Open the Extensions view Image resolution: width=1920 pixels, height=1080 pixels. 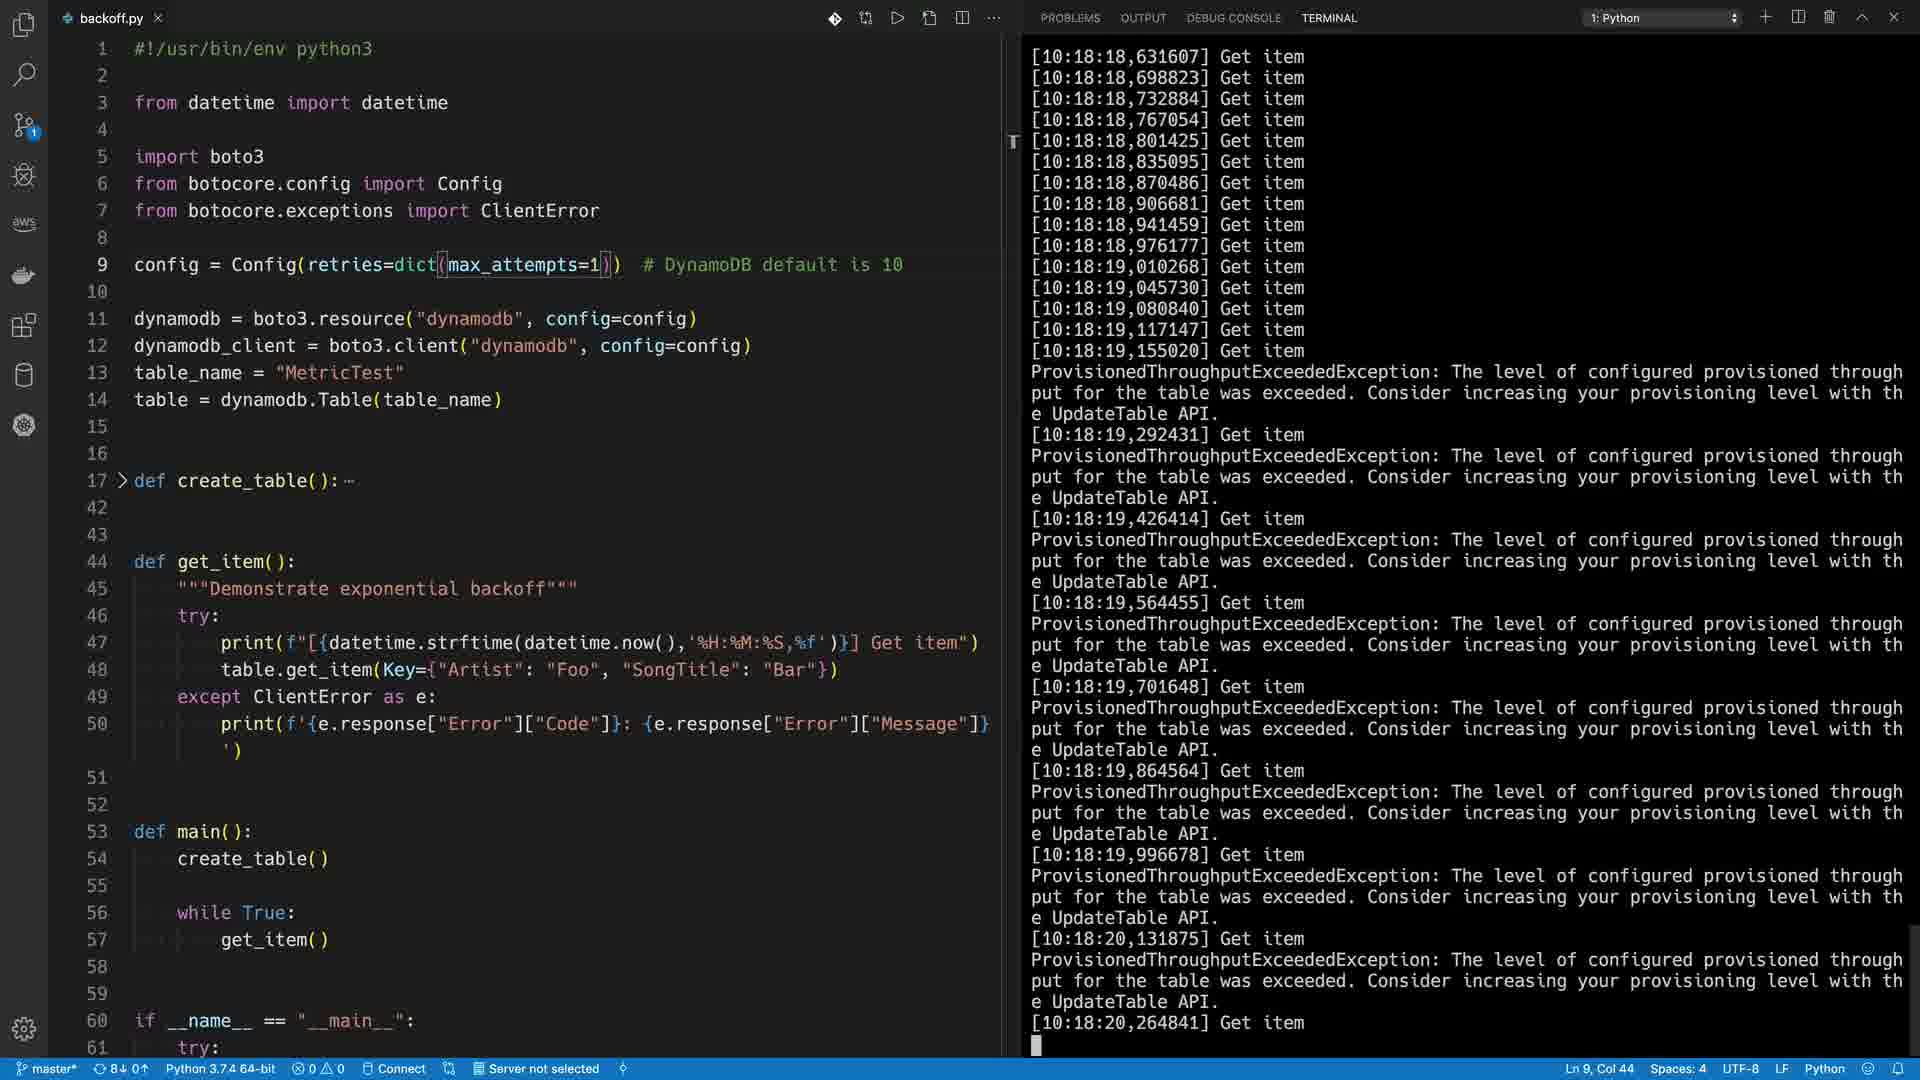click(24, 325)
